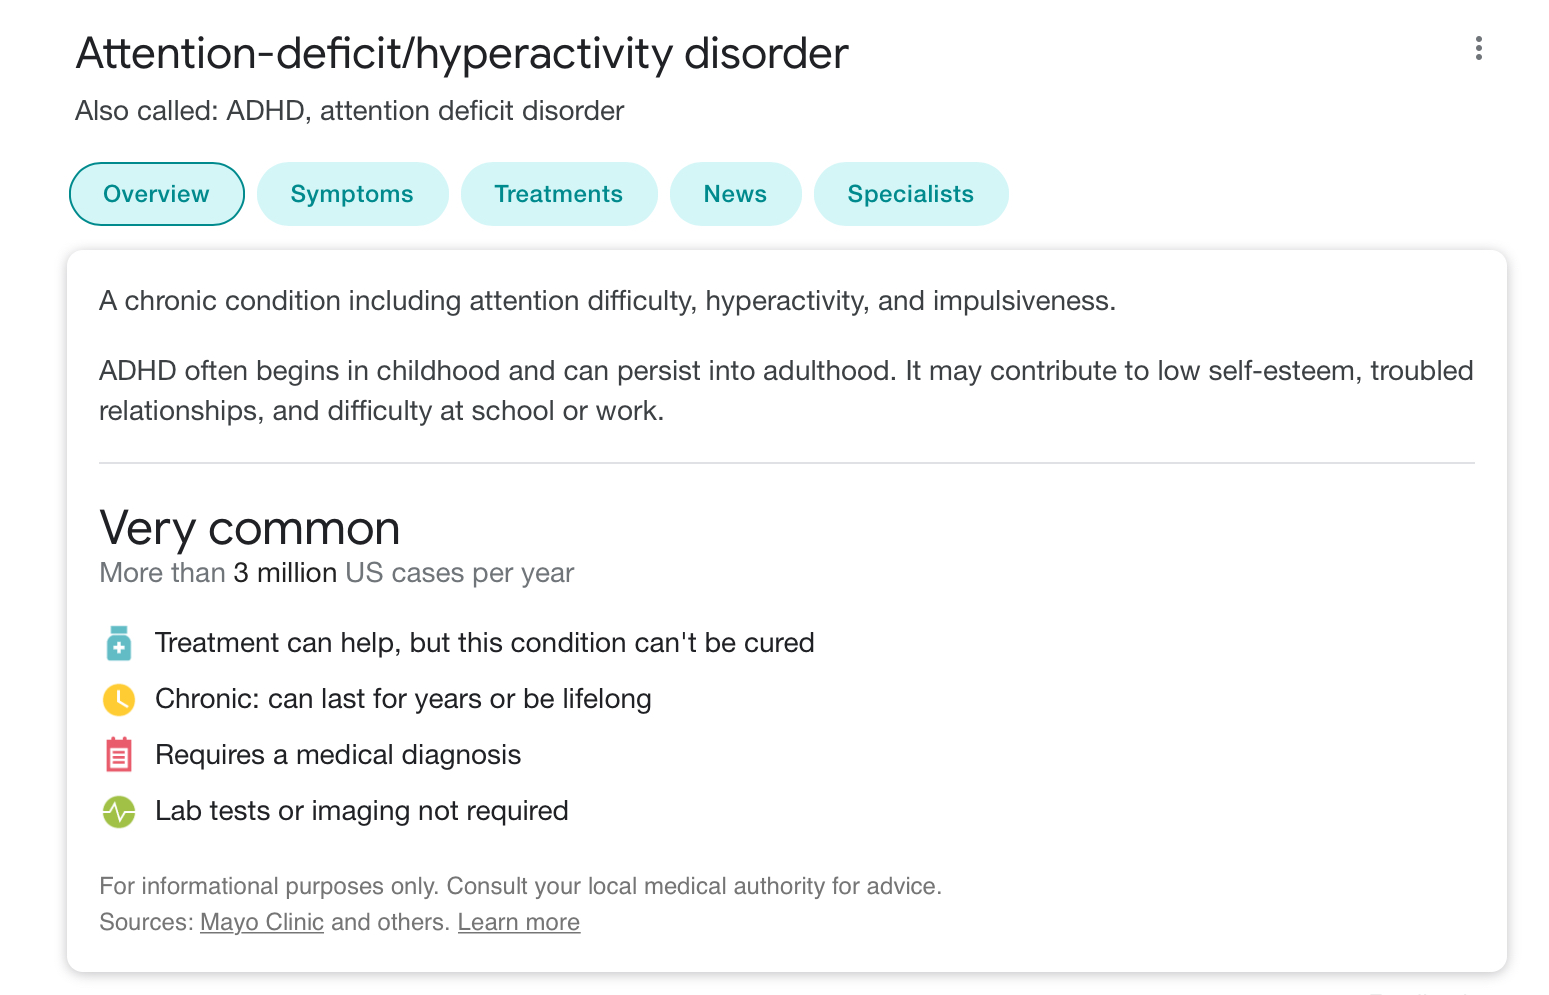Click the yellow clock chronic icon
This screenshot has height=995, width=1549.
click(119, 699)
